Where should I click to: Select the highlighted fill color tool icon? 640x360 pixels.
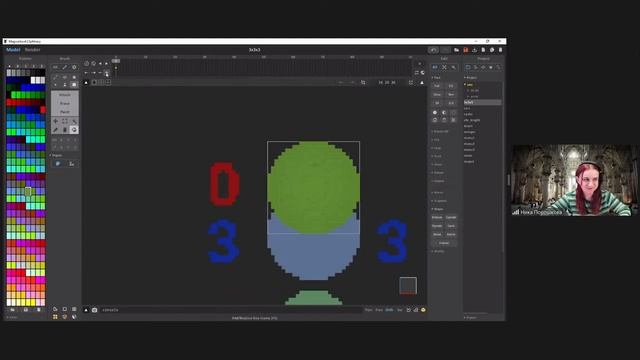coord(74,130)
